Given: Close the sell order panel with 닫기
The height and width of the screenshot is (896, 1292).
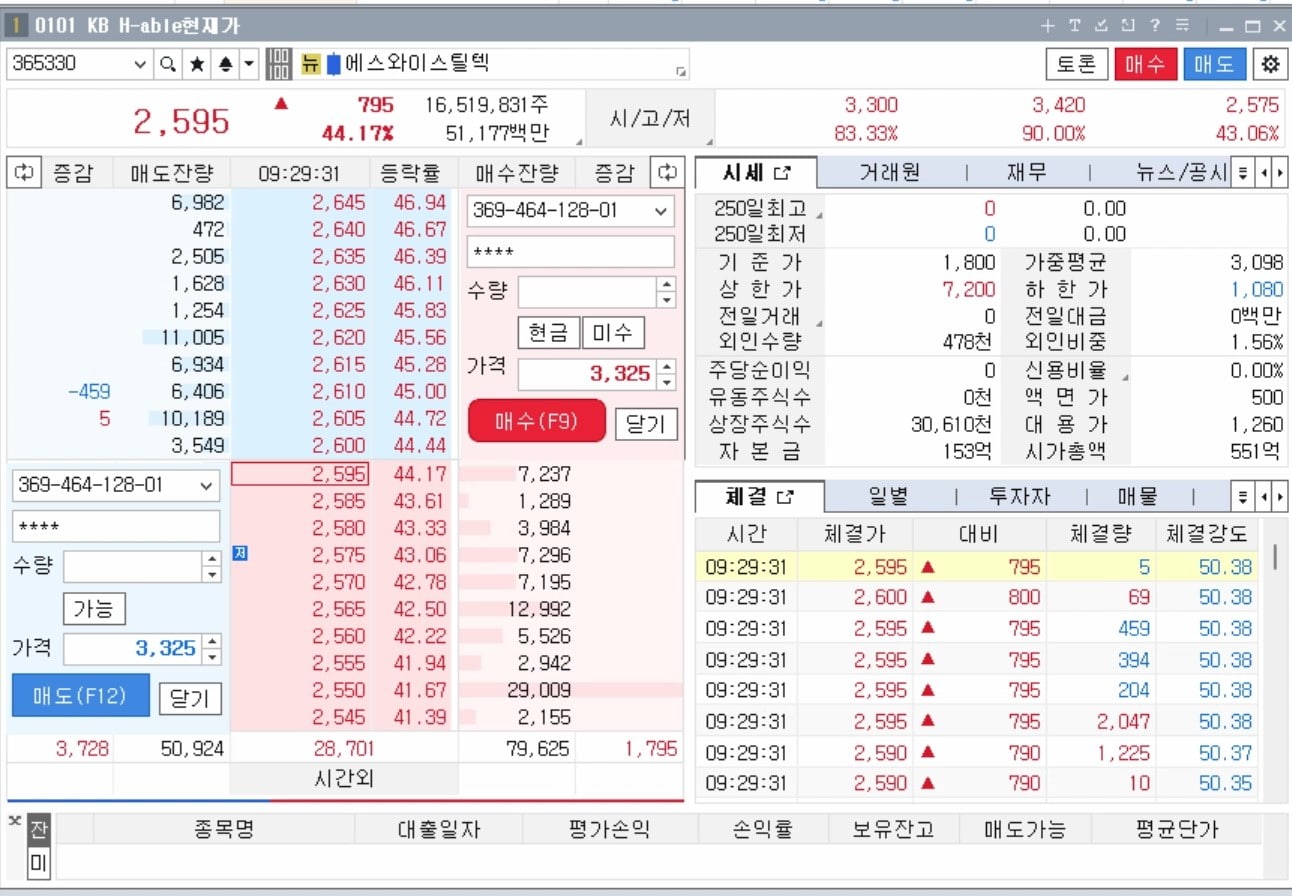Looking at the screenshot, I should click(190, 698).
